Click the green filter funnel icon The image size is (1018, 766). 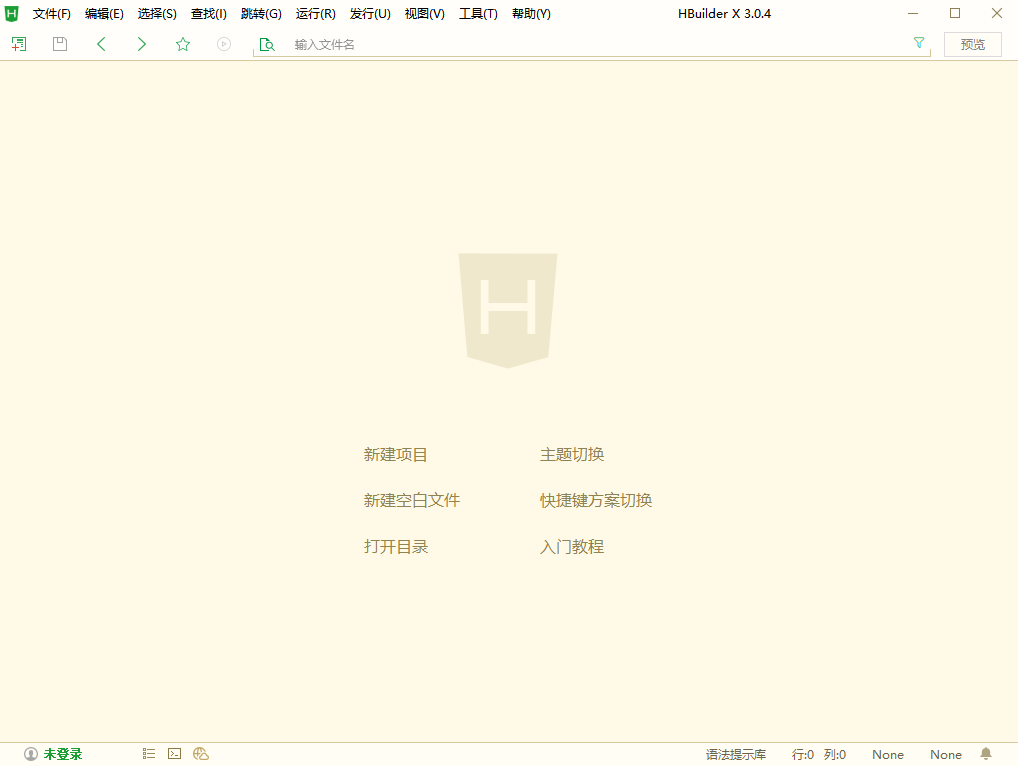click(x=919, y=43)
